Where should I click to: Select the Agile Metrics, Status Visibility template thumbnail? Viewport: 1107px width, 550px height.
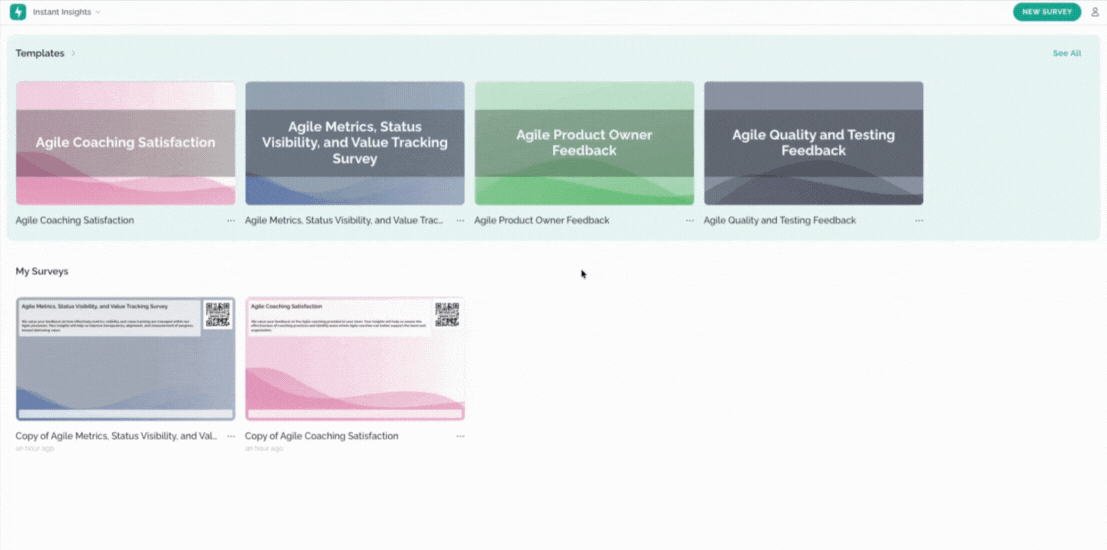pyautogui.click(x=355, y=143)
